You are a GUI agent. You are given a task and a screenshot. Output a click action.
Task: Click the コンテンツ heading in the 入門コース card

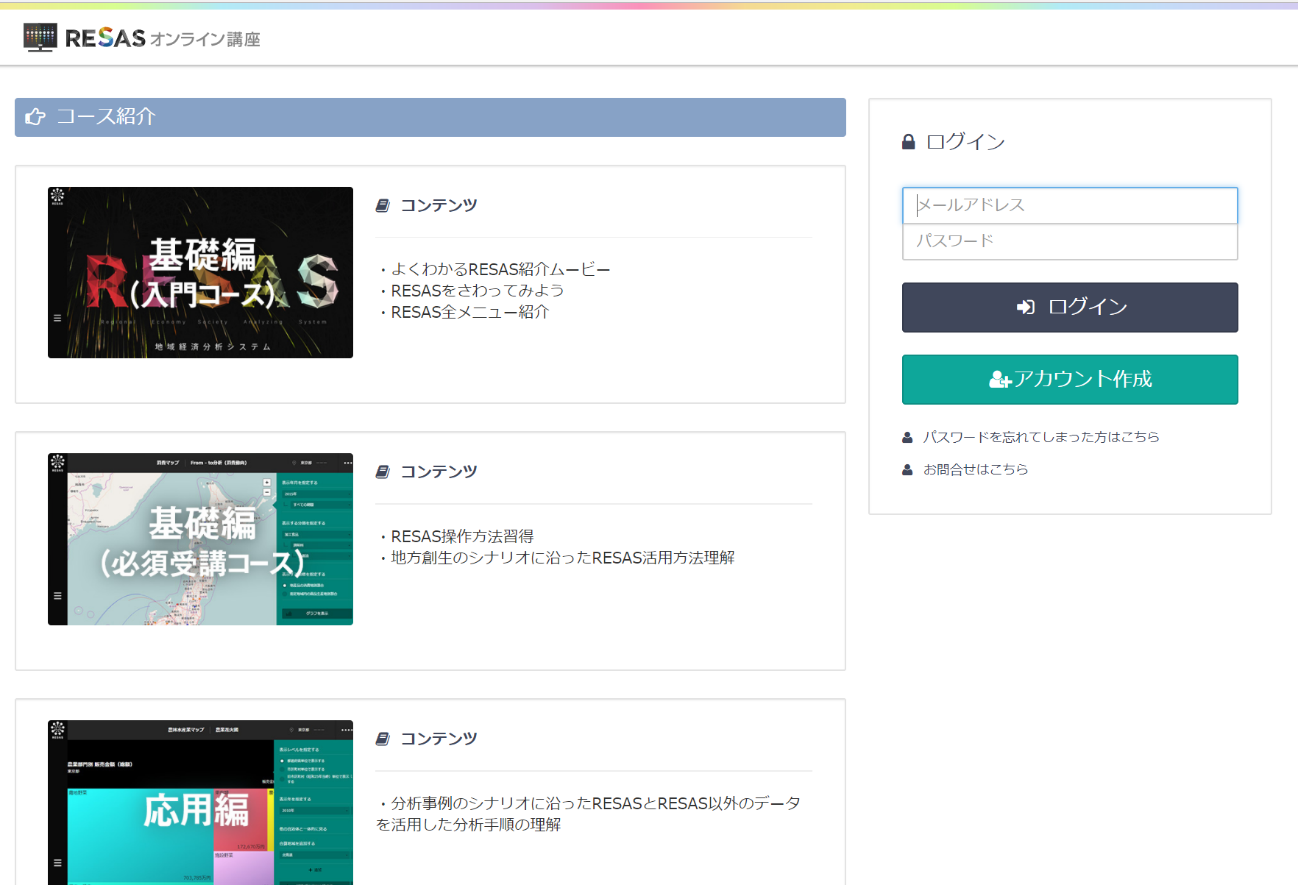439,206
